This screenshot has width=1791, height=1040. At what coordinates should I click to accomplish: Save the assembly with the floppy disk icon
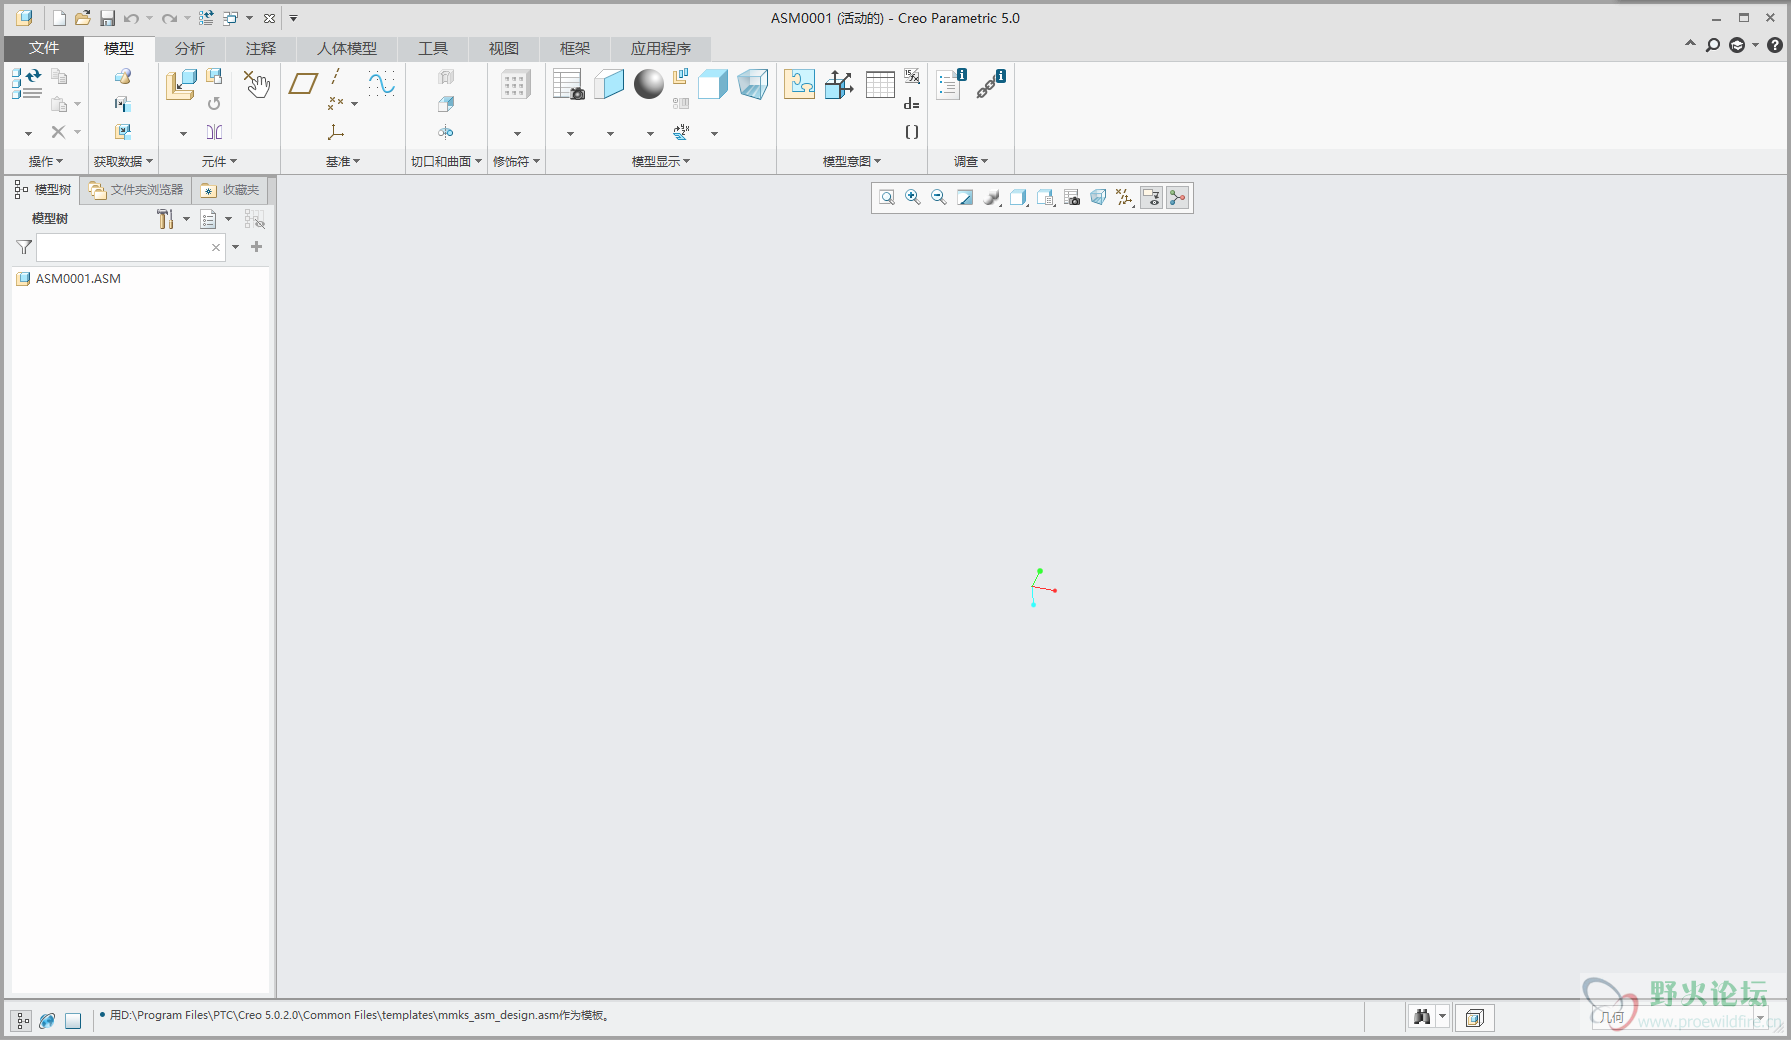(x=107, y=18)
